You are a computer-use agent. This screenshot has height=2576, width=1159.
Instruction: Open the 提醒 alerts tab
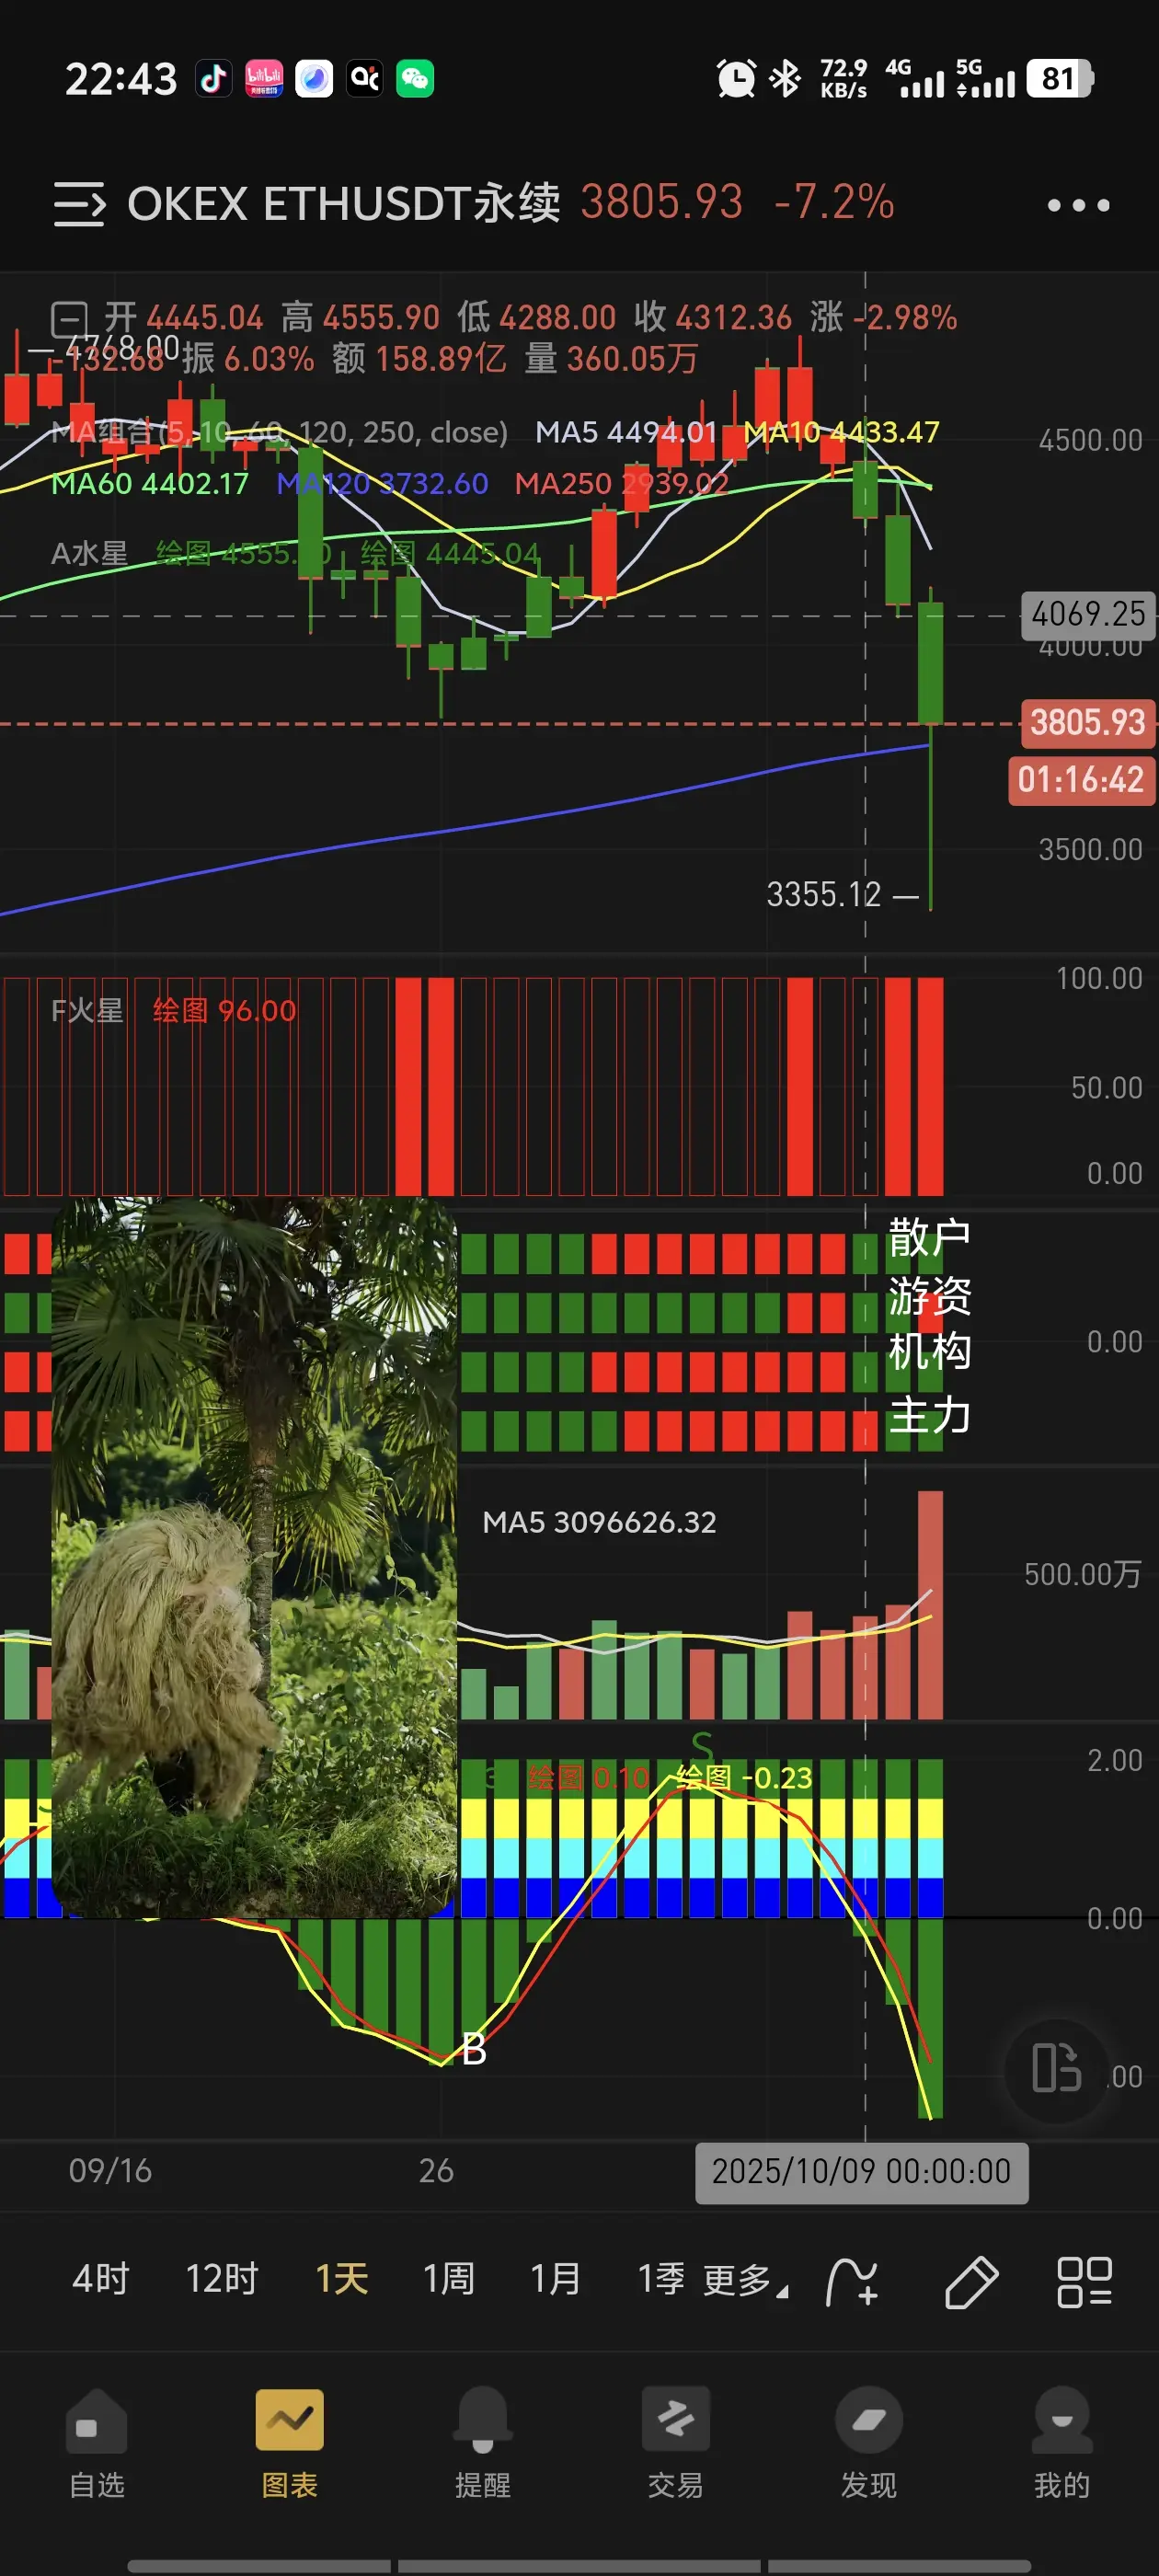point(483,2444)
